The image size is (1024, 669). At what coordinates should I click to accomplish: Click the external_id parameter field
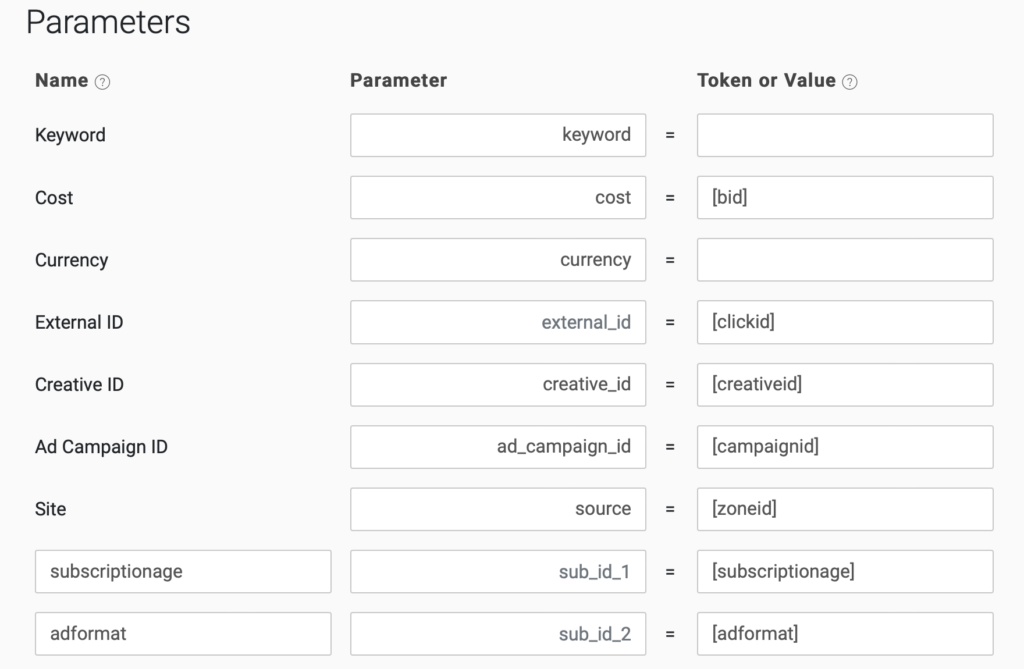(x=497, y=322)
